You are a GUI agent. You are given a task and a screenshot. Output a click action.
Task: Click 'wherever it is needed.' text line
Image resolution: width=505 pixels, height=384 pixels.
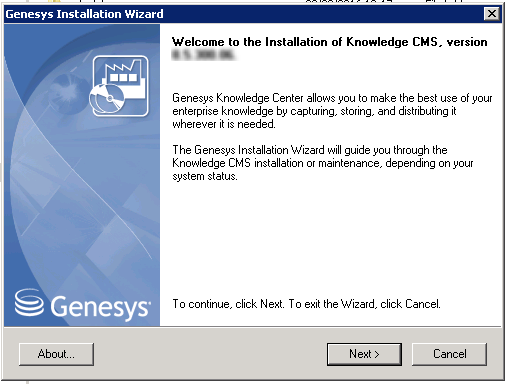click(x=224, y=124)
